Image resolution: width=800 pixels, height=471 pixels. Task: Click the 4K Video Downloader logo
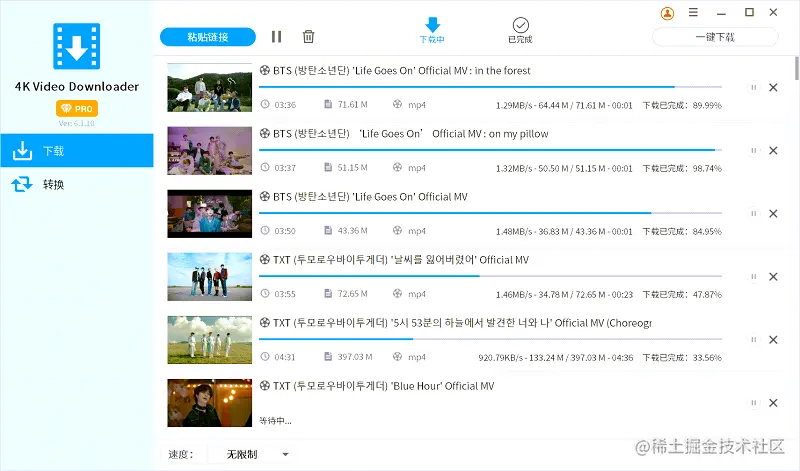point(77,46)
